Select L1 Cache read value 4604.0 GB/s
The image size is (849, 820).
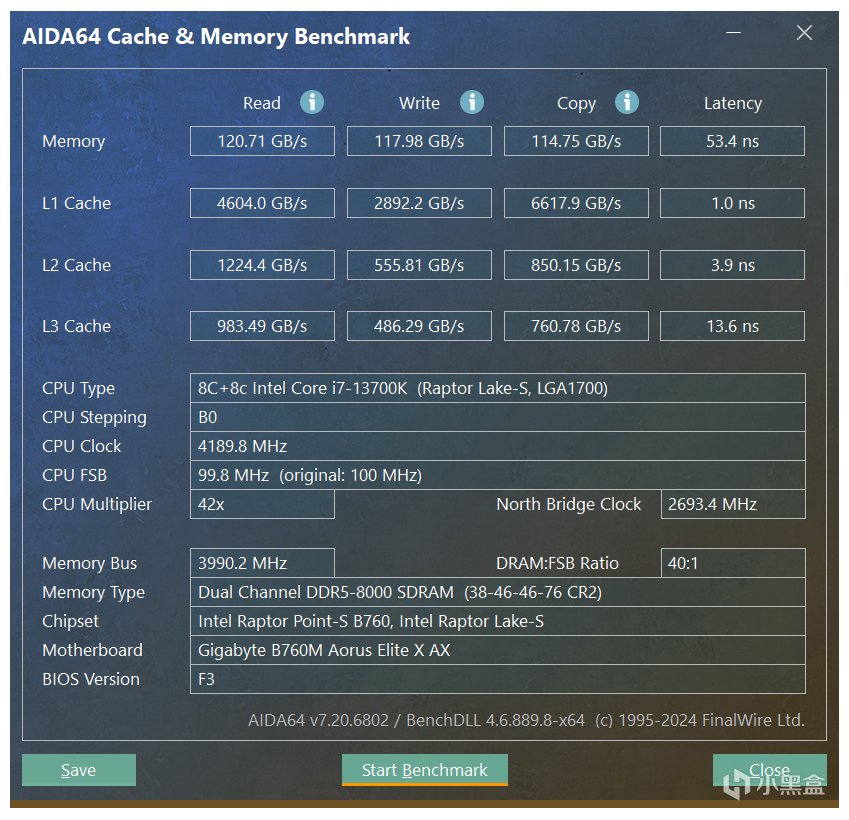point(262,203)
